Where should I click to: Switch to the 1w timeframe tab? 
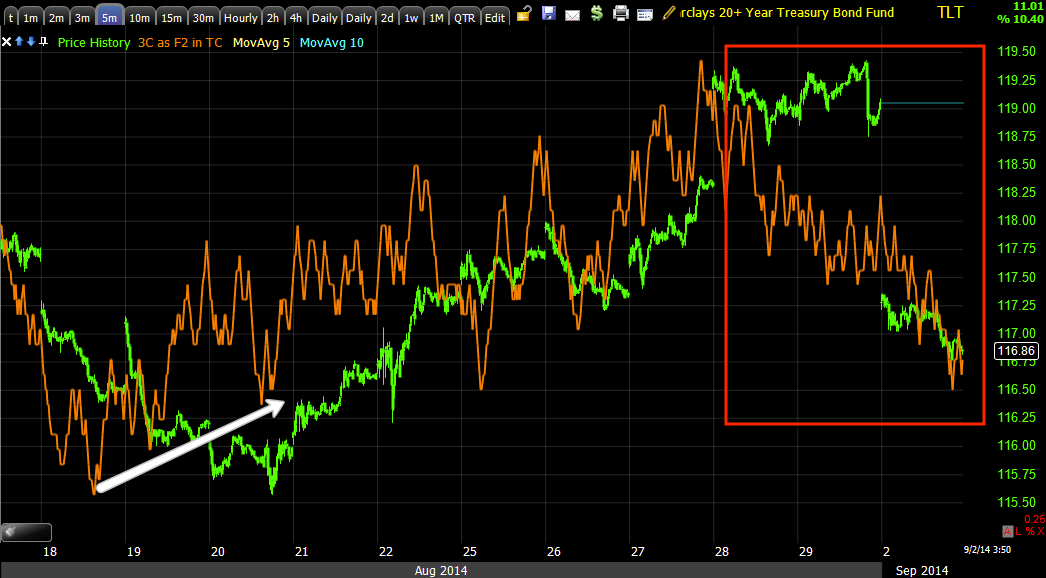click(x=411, y=17)
